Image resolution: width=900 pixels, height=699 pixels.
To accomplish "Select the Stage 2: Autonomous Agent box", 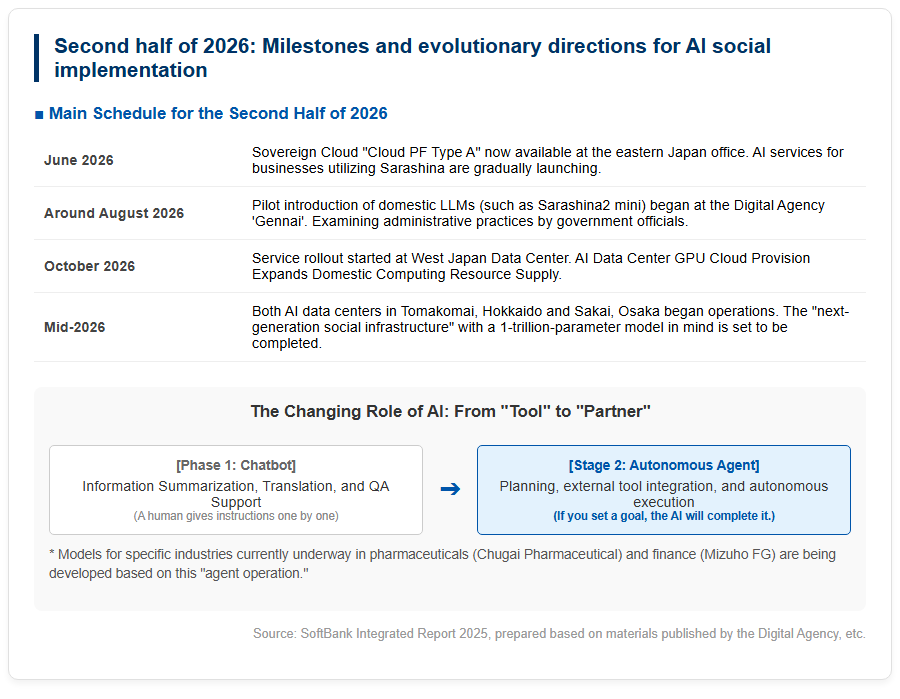I will 664,490.
